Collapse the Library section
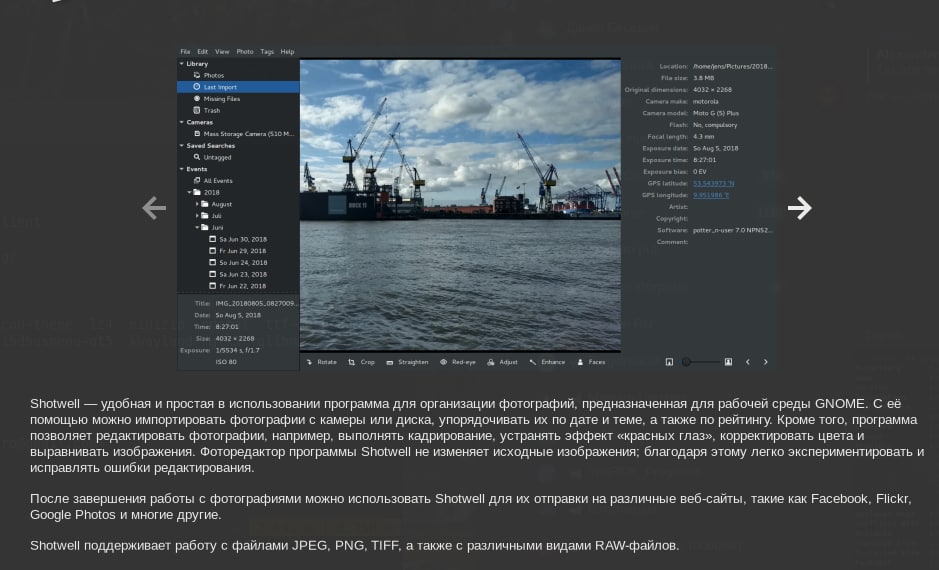This screenshot has width=939, height=570. point(181,63)
